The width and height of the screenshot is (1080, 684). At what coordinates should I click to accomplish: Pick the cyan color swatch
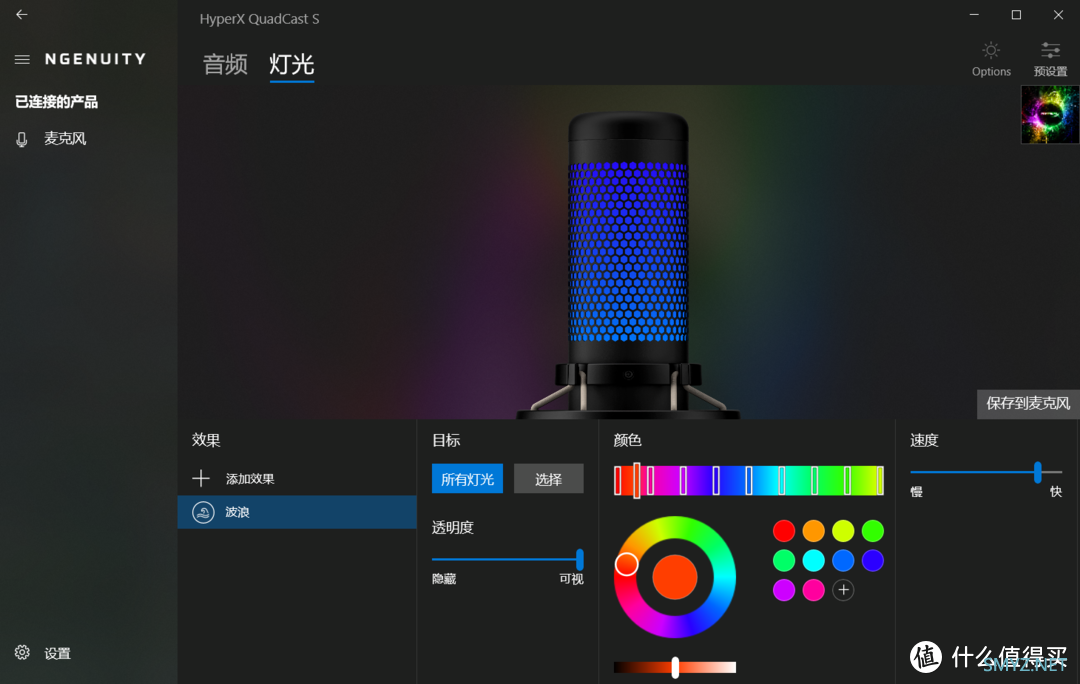pyautogui.click(x=813, y=561)
